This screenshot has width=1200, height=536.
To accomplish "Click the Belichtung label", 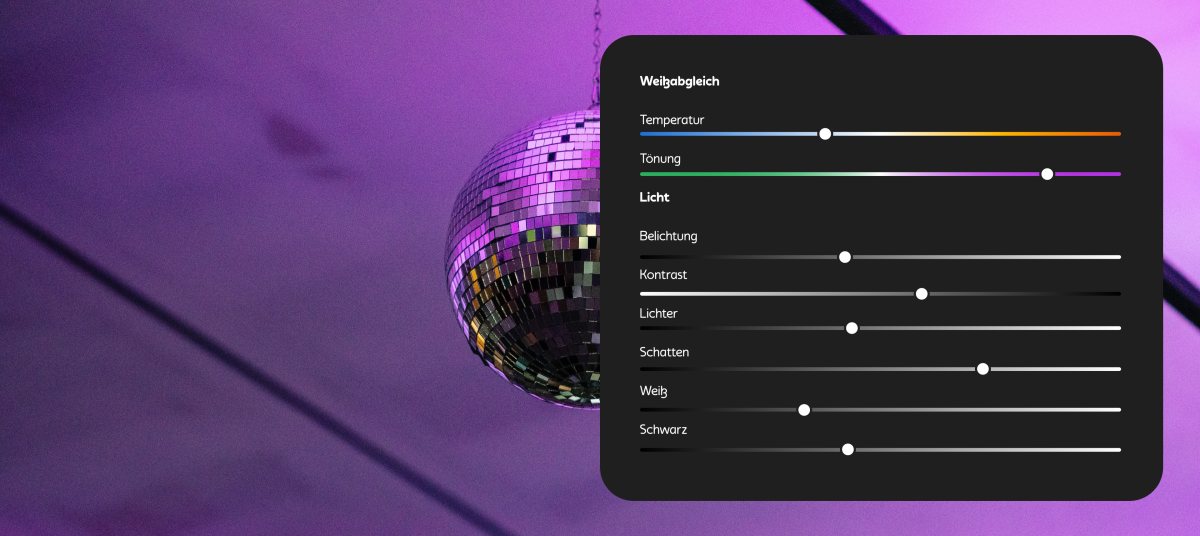I will click(669, 236).
